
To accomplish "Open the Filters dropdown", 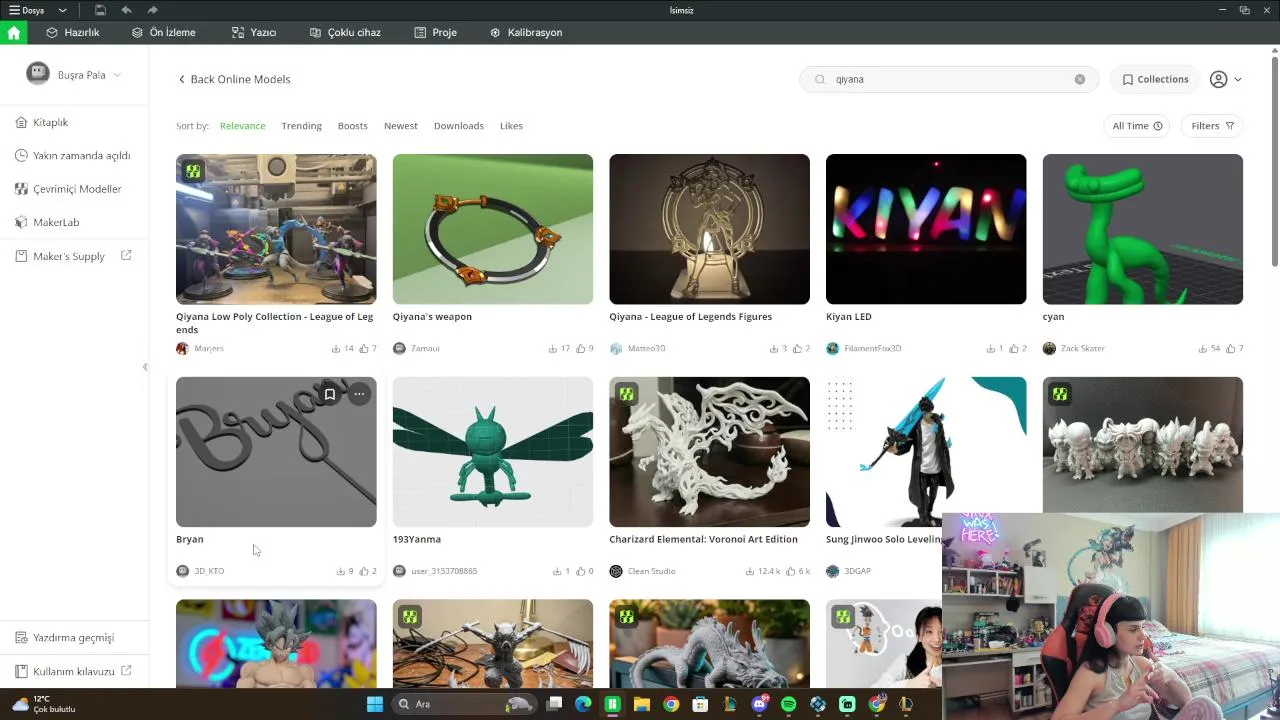I will [x=1212, y=126].
